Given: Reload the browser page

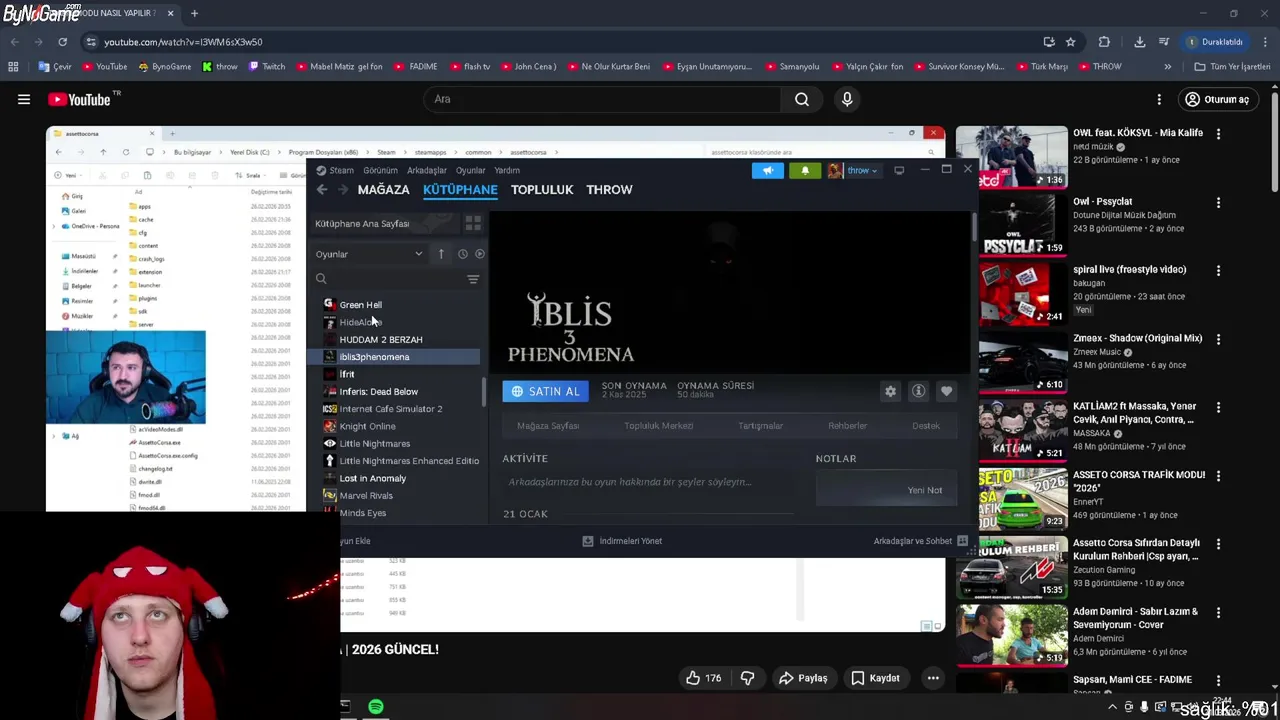Looking at the screenshot, I should [62, 42].
